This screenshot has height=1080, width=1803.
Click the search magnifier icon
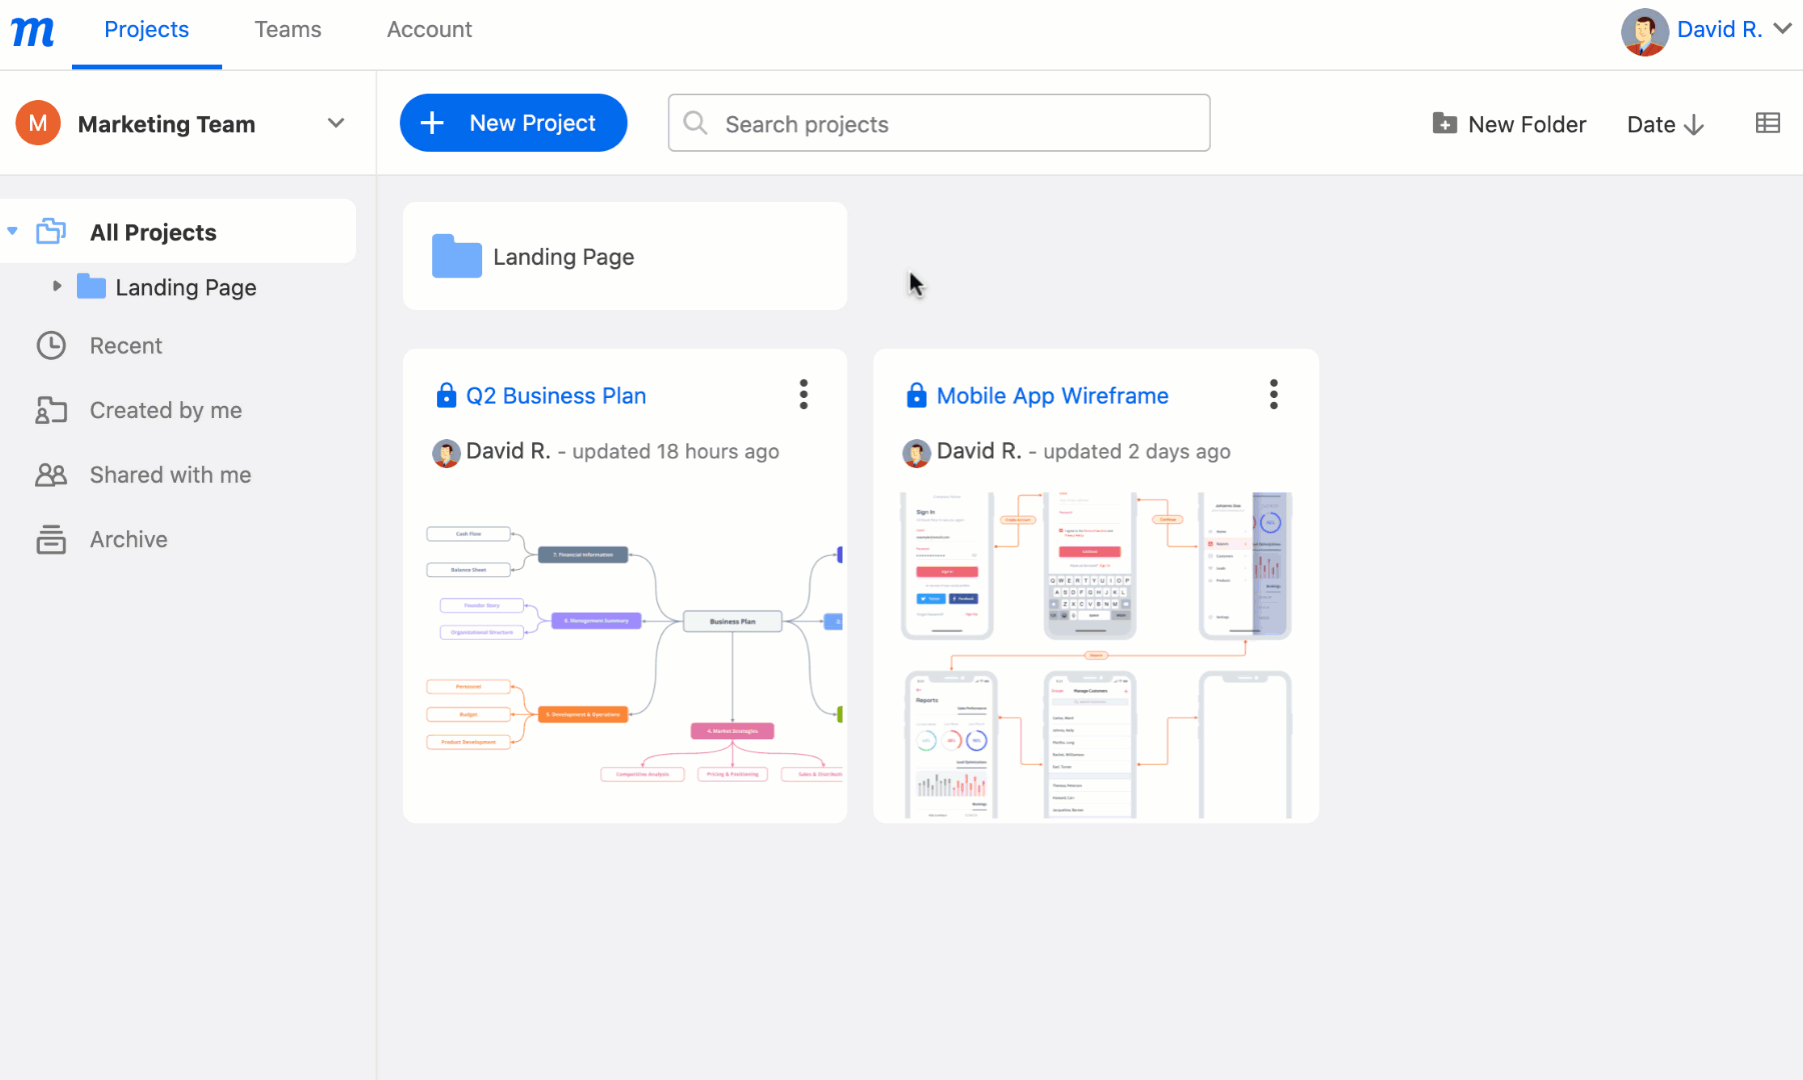pyautogui.click(x=695, y=122)
